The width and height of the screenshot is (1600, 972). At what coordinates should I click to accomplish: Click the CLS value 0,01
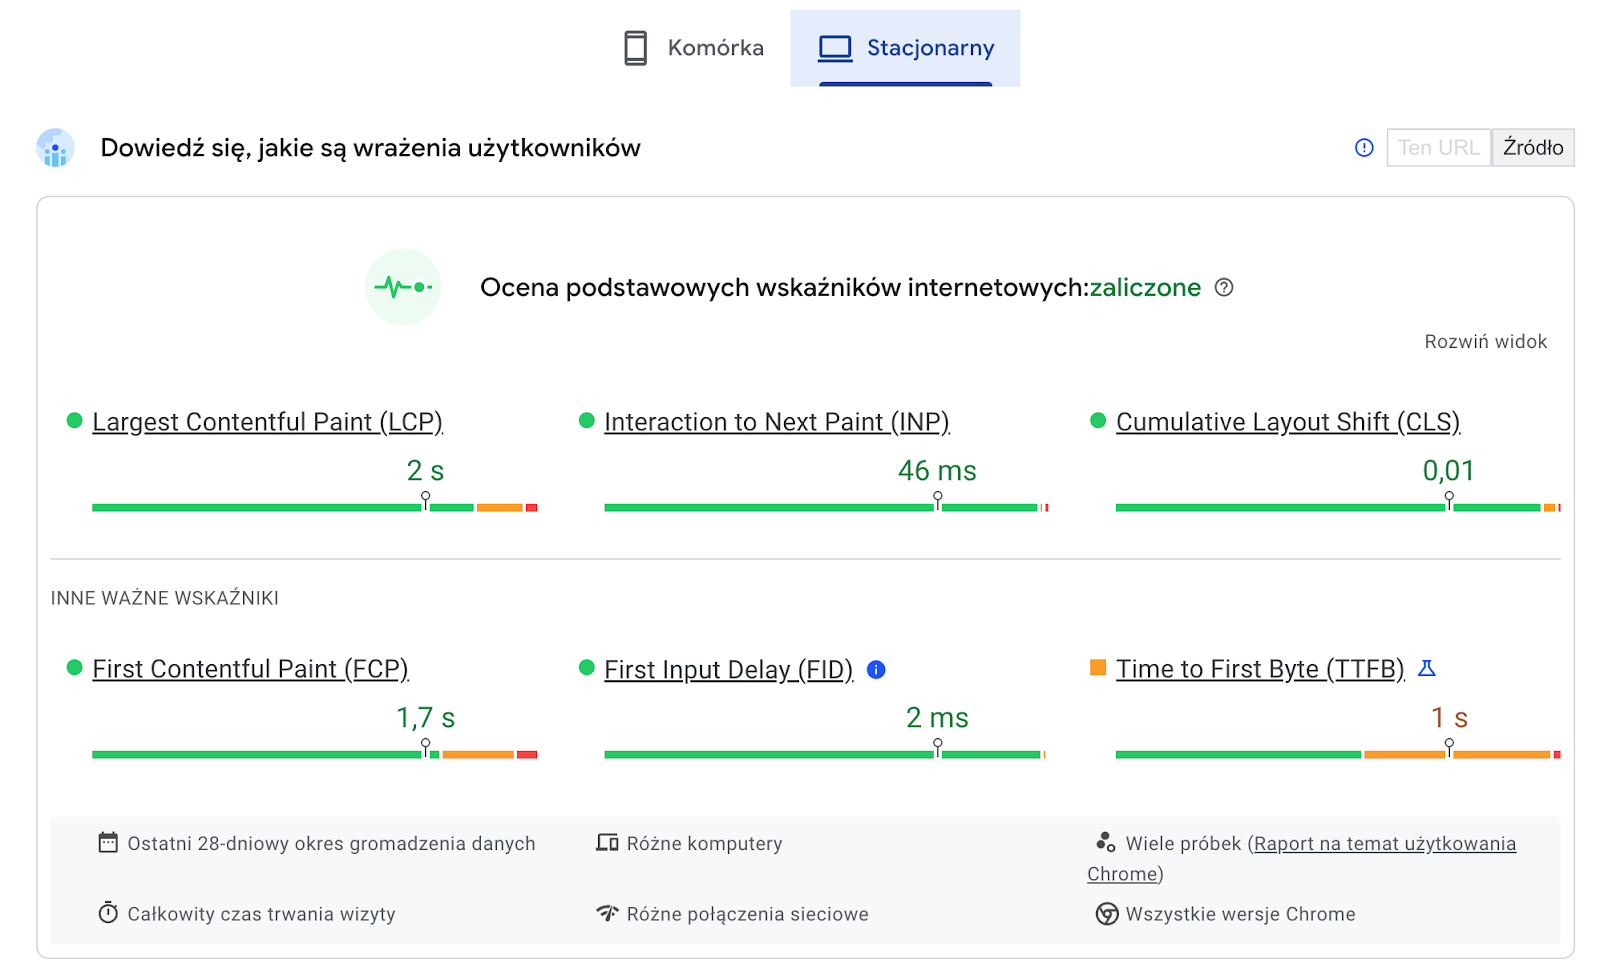click(1448, 470)
